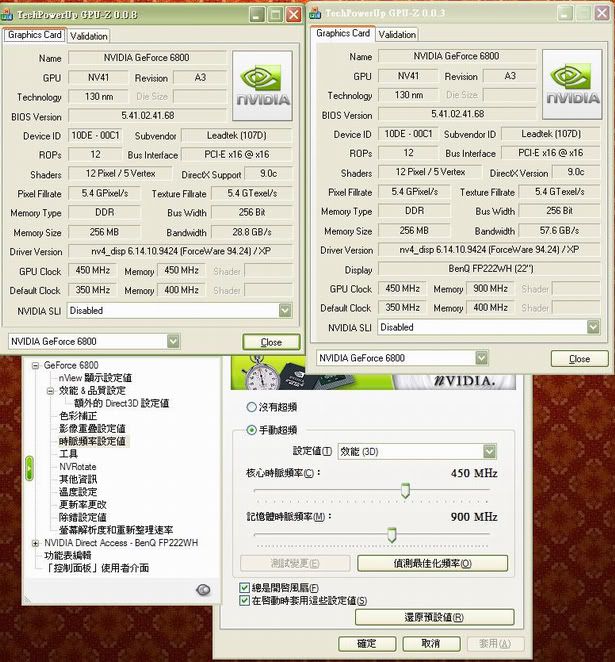Image resolution: width=615 pixels, height=662 pixels.
Task: Click 確定 button
Action: (367, 643)
